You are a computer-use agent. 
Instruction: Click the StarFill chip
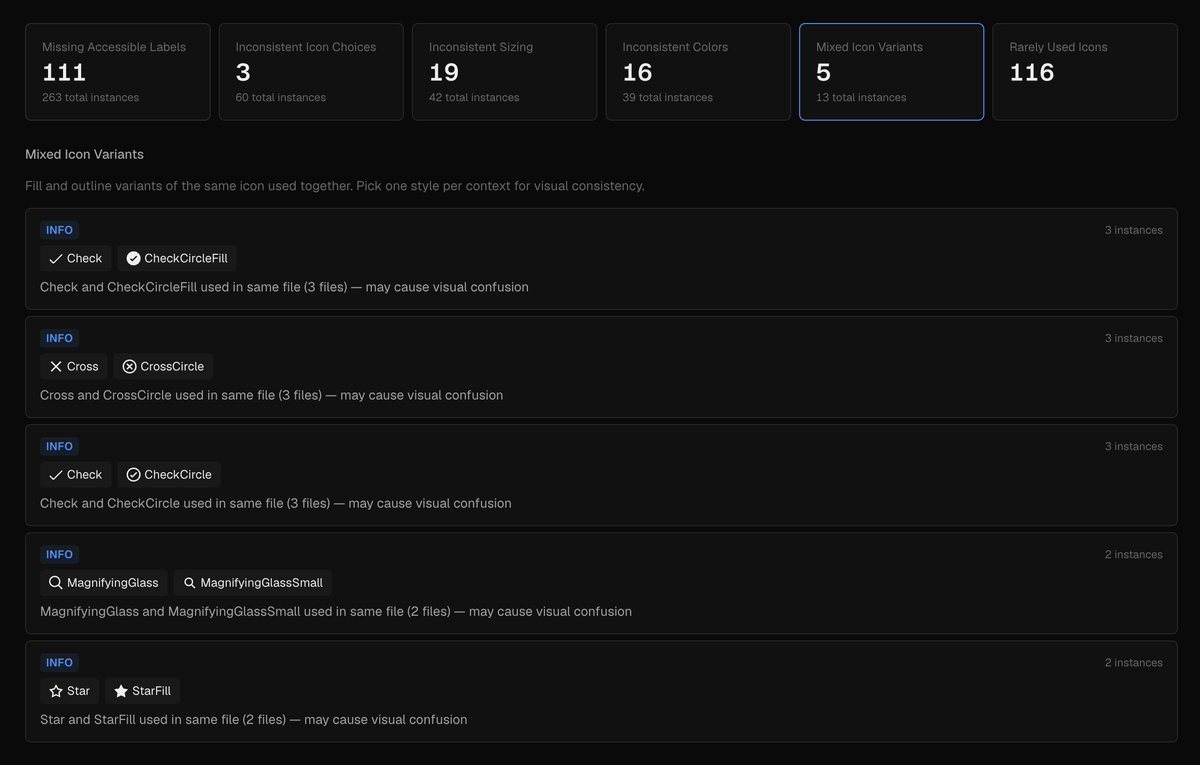pyautogui.click(x=143, y=690)
